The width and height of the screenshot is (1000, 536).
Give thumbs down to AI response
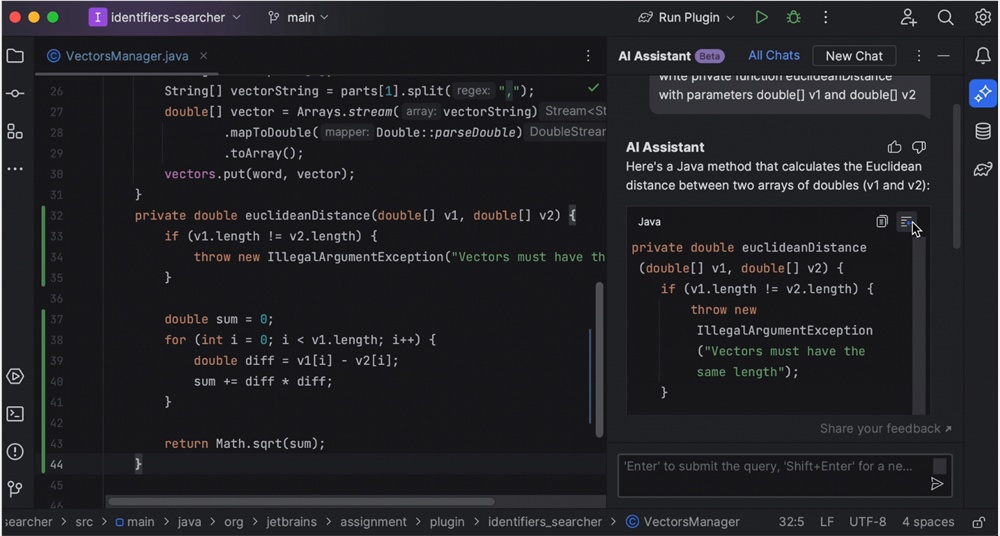pyautogui.click(x=919, y=148)
